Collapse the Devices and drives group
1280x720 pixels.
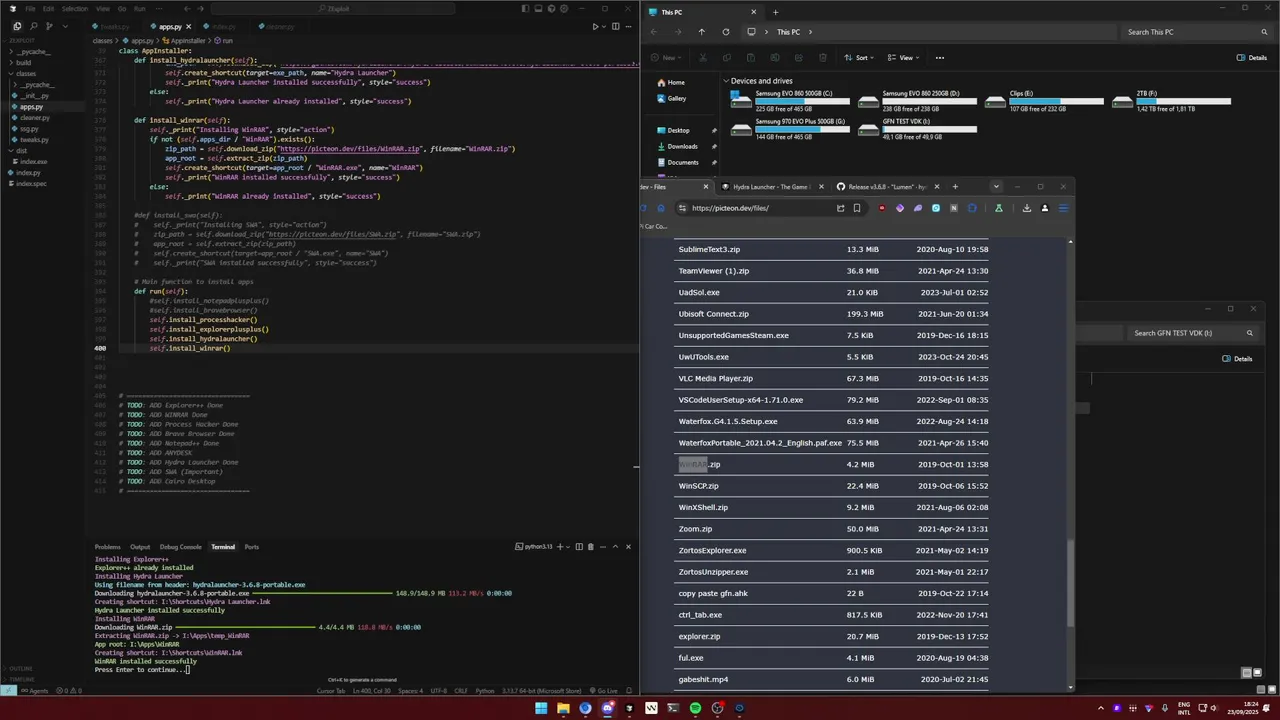coord(727,81)
